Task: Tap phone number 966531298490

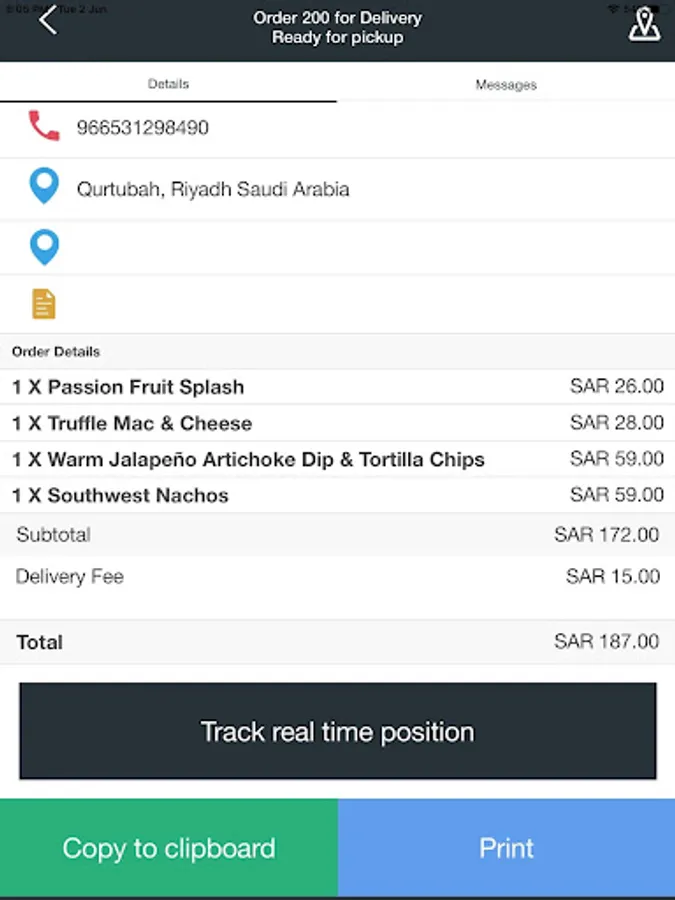Action: [x=143, y=128]
